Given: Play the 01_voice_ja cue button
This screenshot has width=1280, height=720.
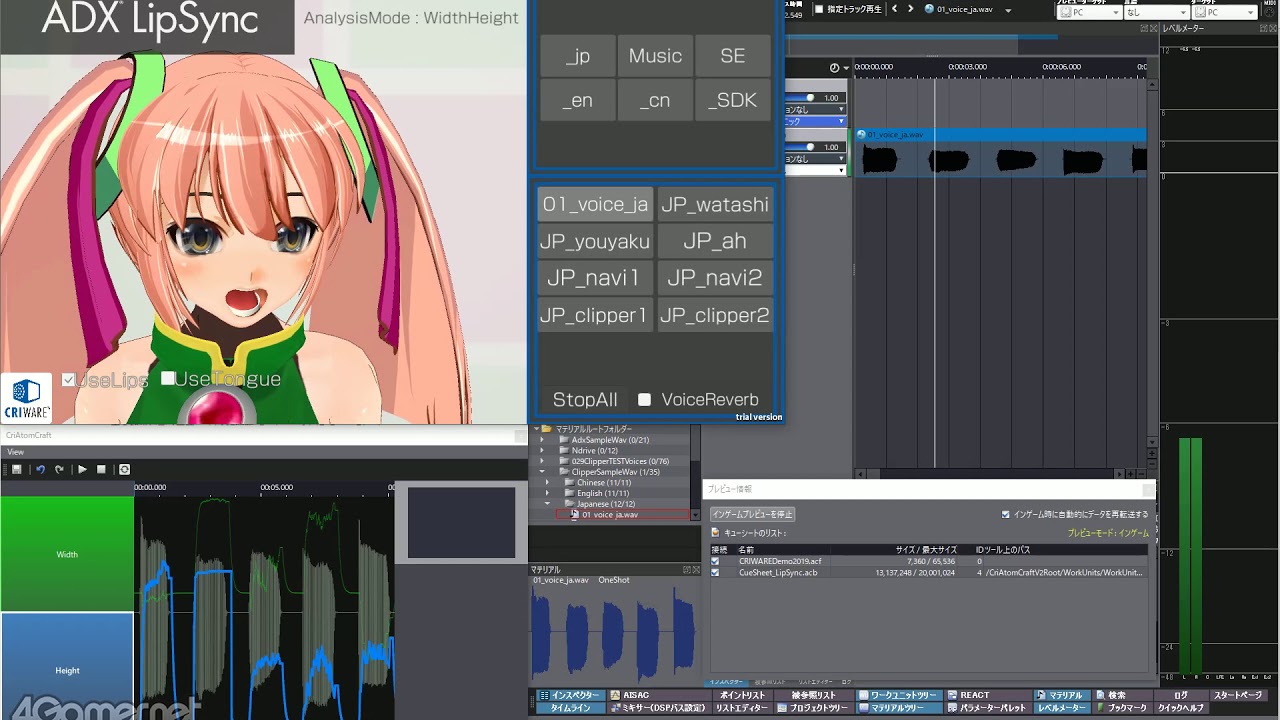Looking at the screenshot, I should coord(595,204).
